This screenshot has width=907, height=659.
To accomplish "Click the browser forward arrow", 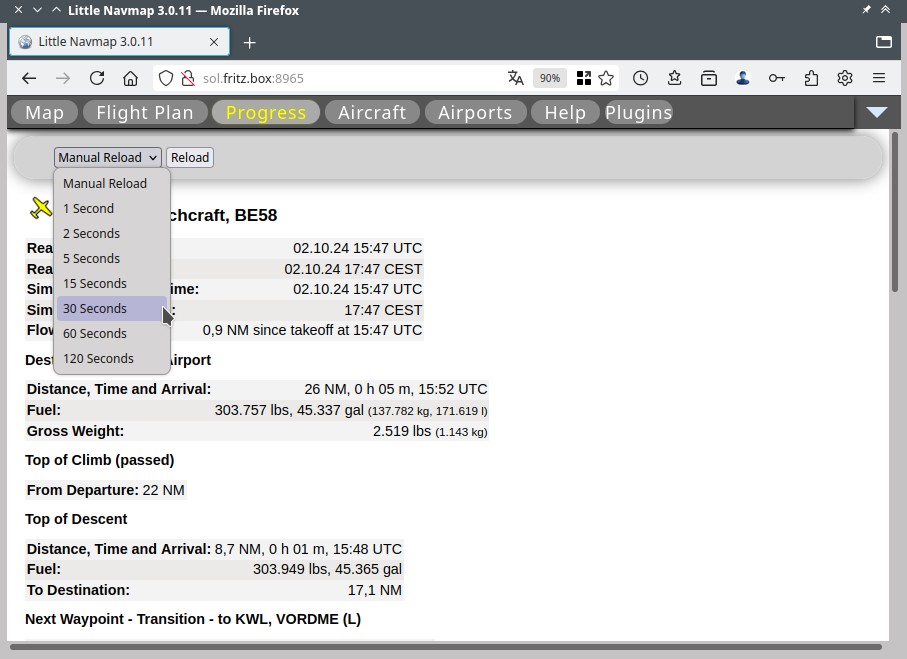I will coord(62,78).
